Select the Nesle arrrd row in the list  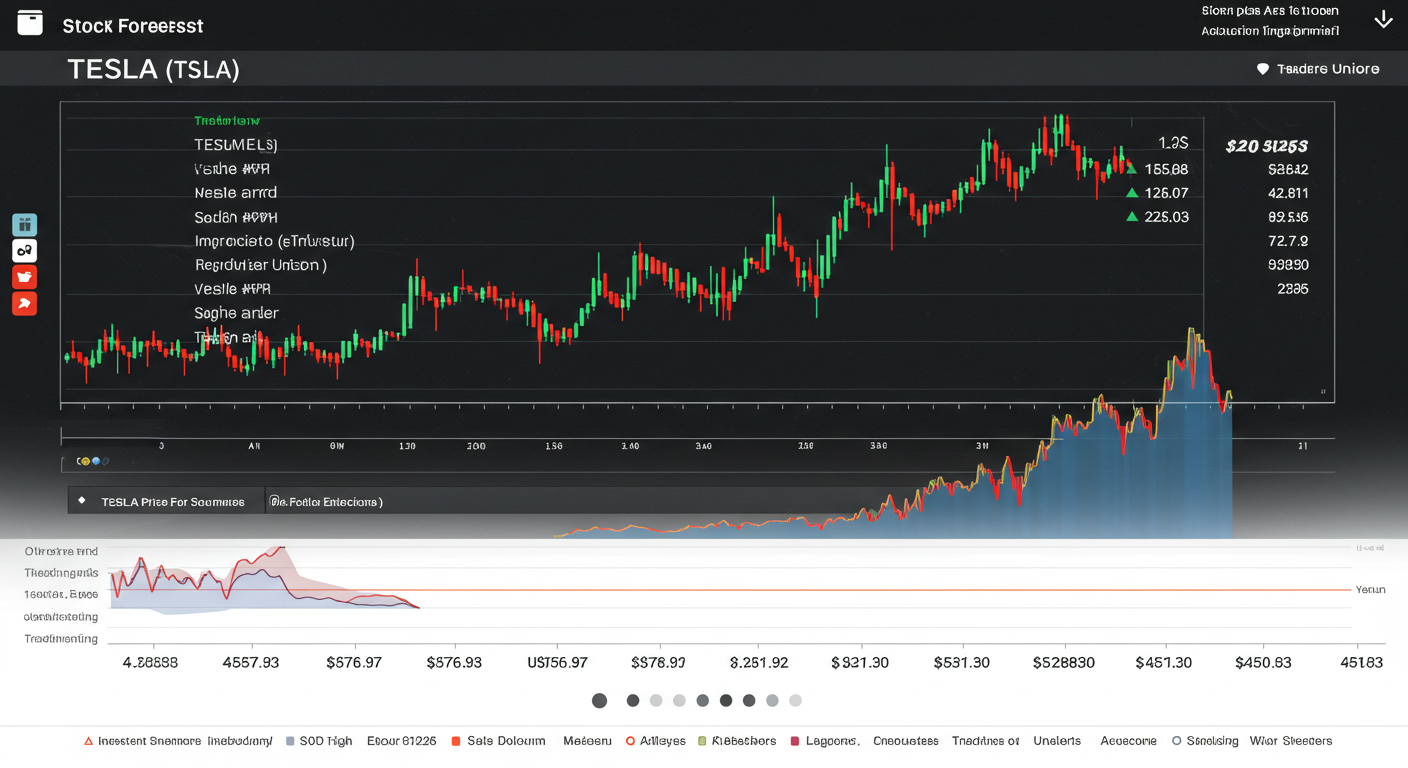pos(235,192)
